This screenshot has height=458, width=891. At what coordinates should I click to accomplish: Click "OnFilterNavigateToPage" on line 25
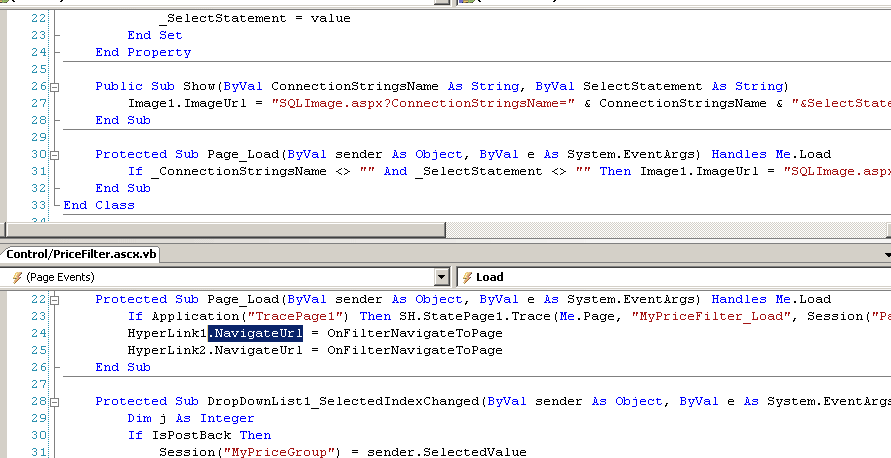[415, 351]
